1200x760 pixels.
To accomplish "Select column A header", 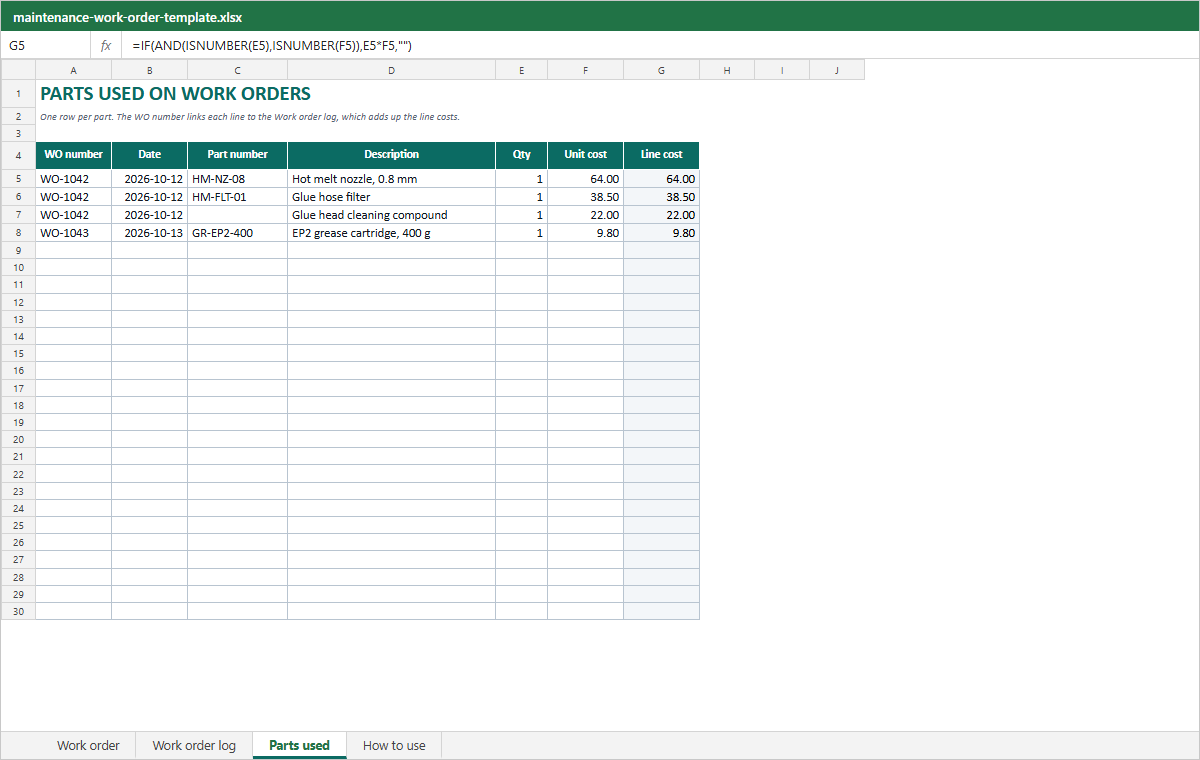I will 73,70.
